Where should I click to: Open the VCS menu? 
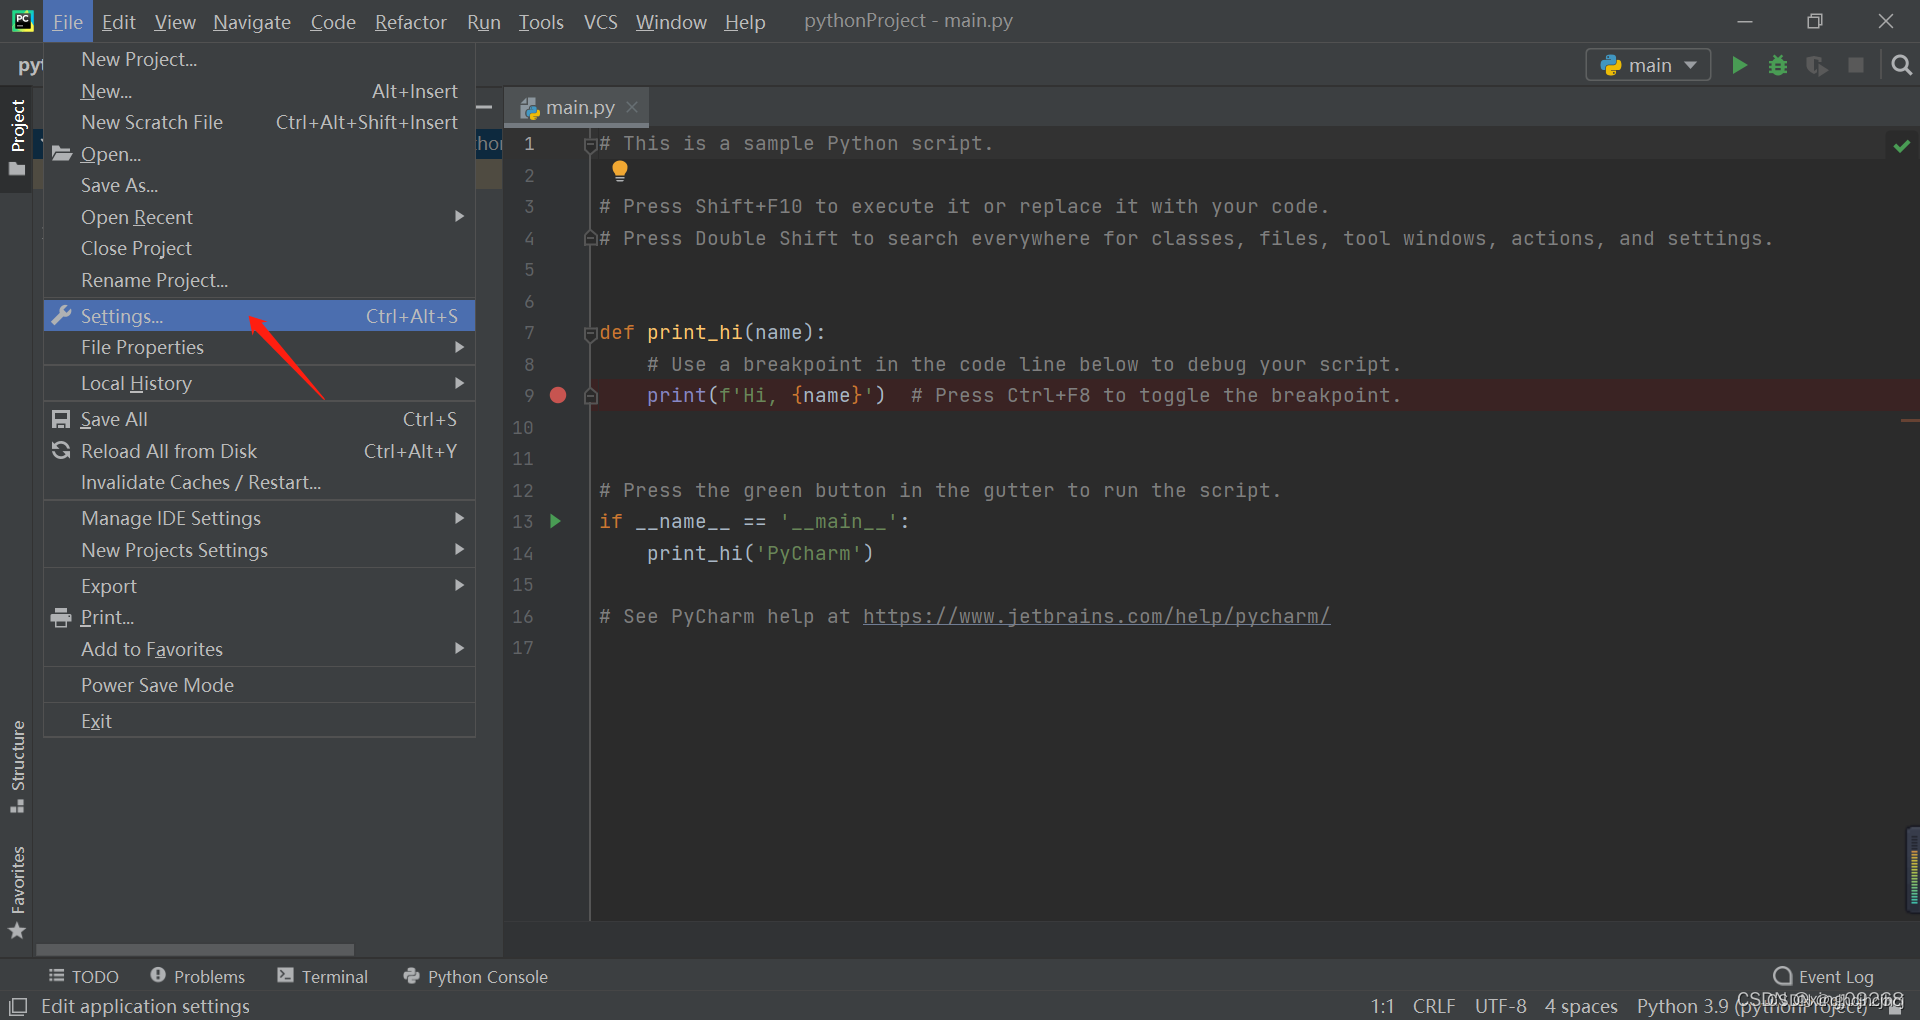(x=600, y=21)
